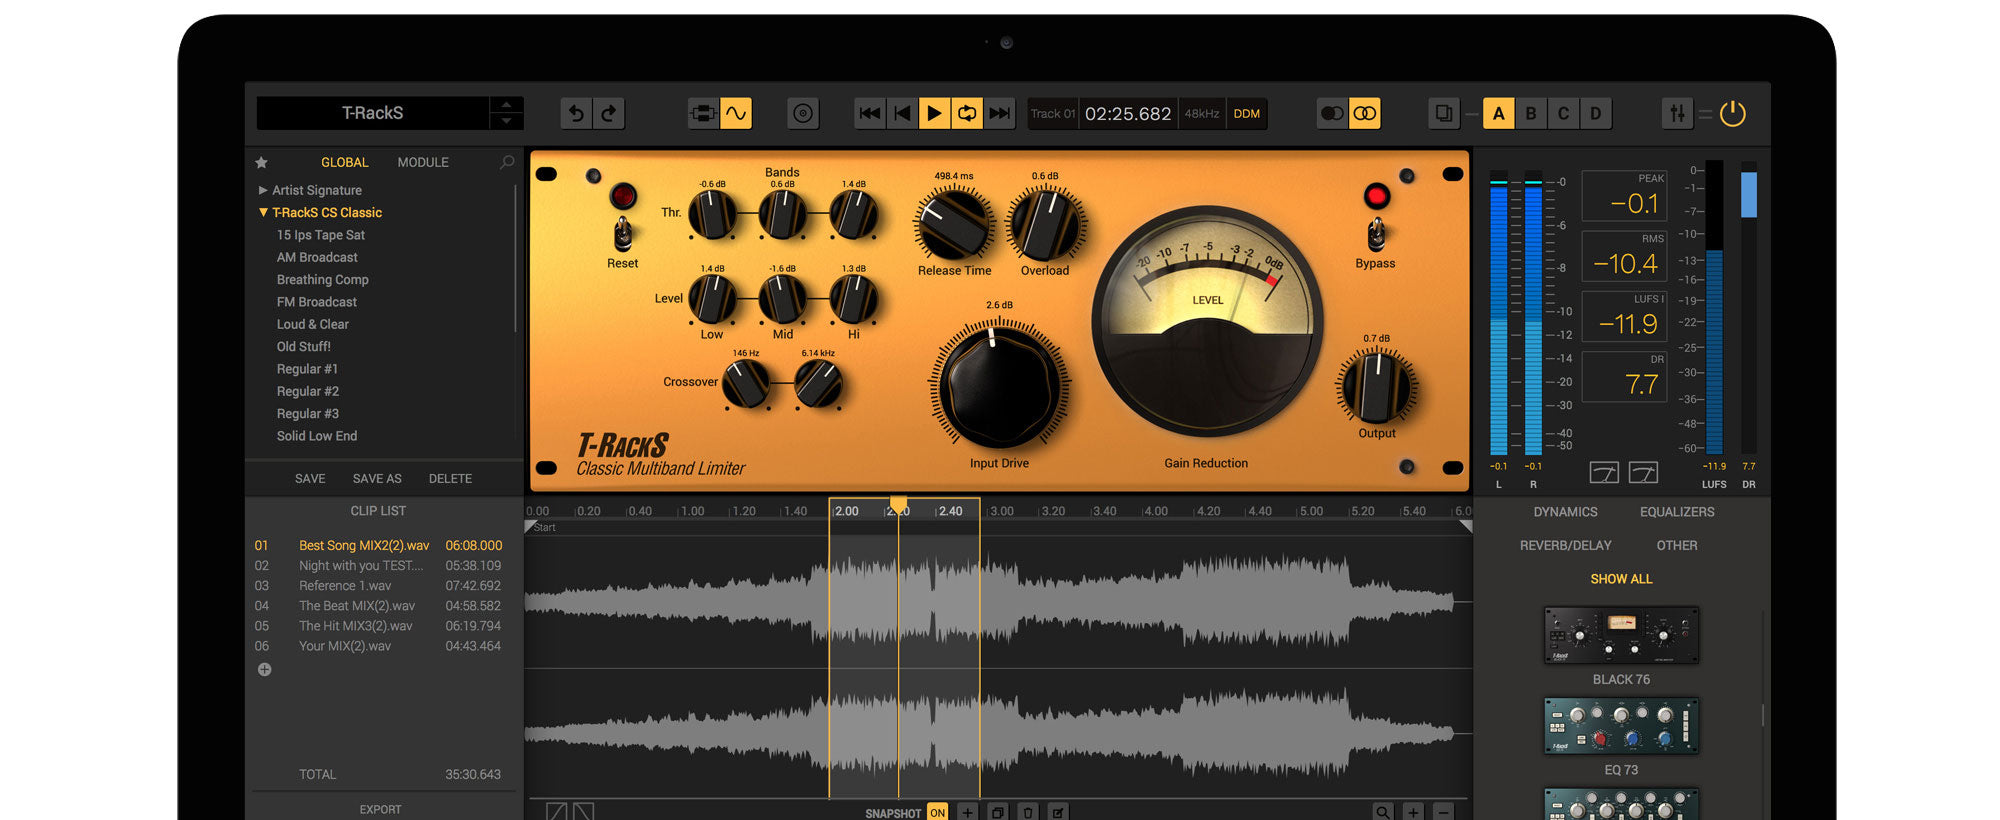The width and height of the screenshot is (2000, 820).
Task: Select the mono link circles icon
Action: pyautogui.click(x=1332, y=113)
